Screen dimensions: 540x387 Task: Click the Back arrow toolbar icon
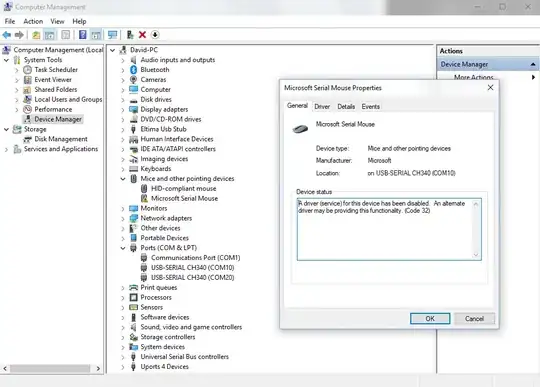click(x=7, y=35)
